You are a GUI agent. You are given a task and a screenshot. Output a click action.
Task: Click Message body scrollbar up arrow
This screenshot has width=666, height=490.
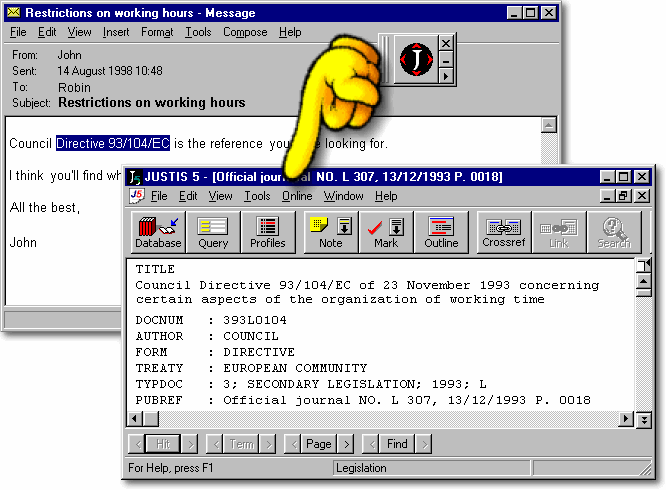(x=549, y=125)
